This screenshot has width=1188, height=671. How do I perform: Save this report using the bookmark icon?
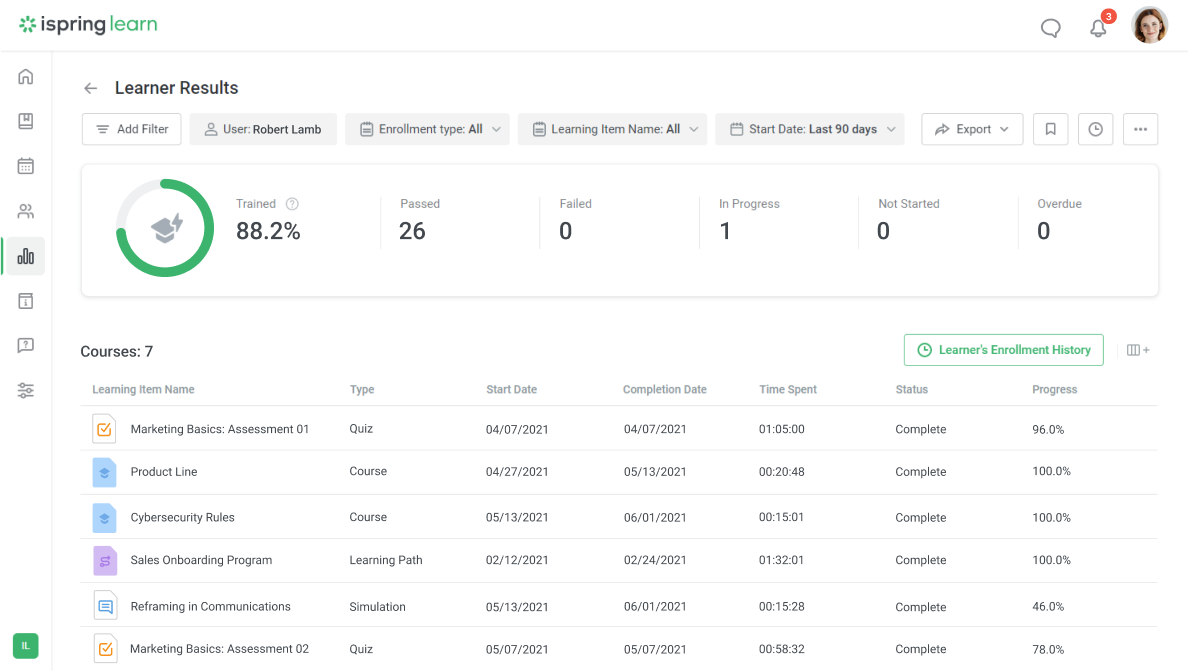(x=1050, y=129)
